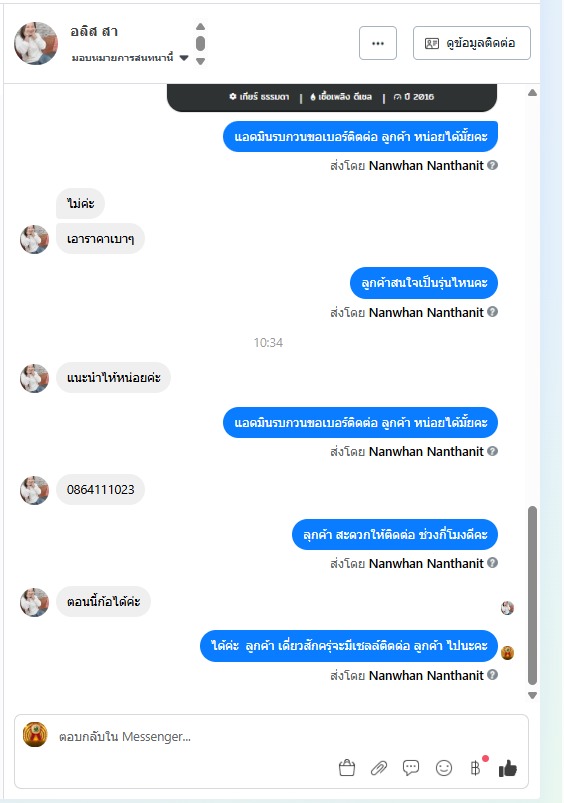Open the contact's profile picture in header
This screenshot has width=564, height=803.
[36, 43]
